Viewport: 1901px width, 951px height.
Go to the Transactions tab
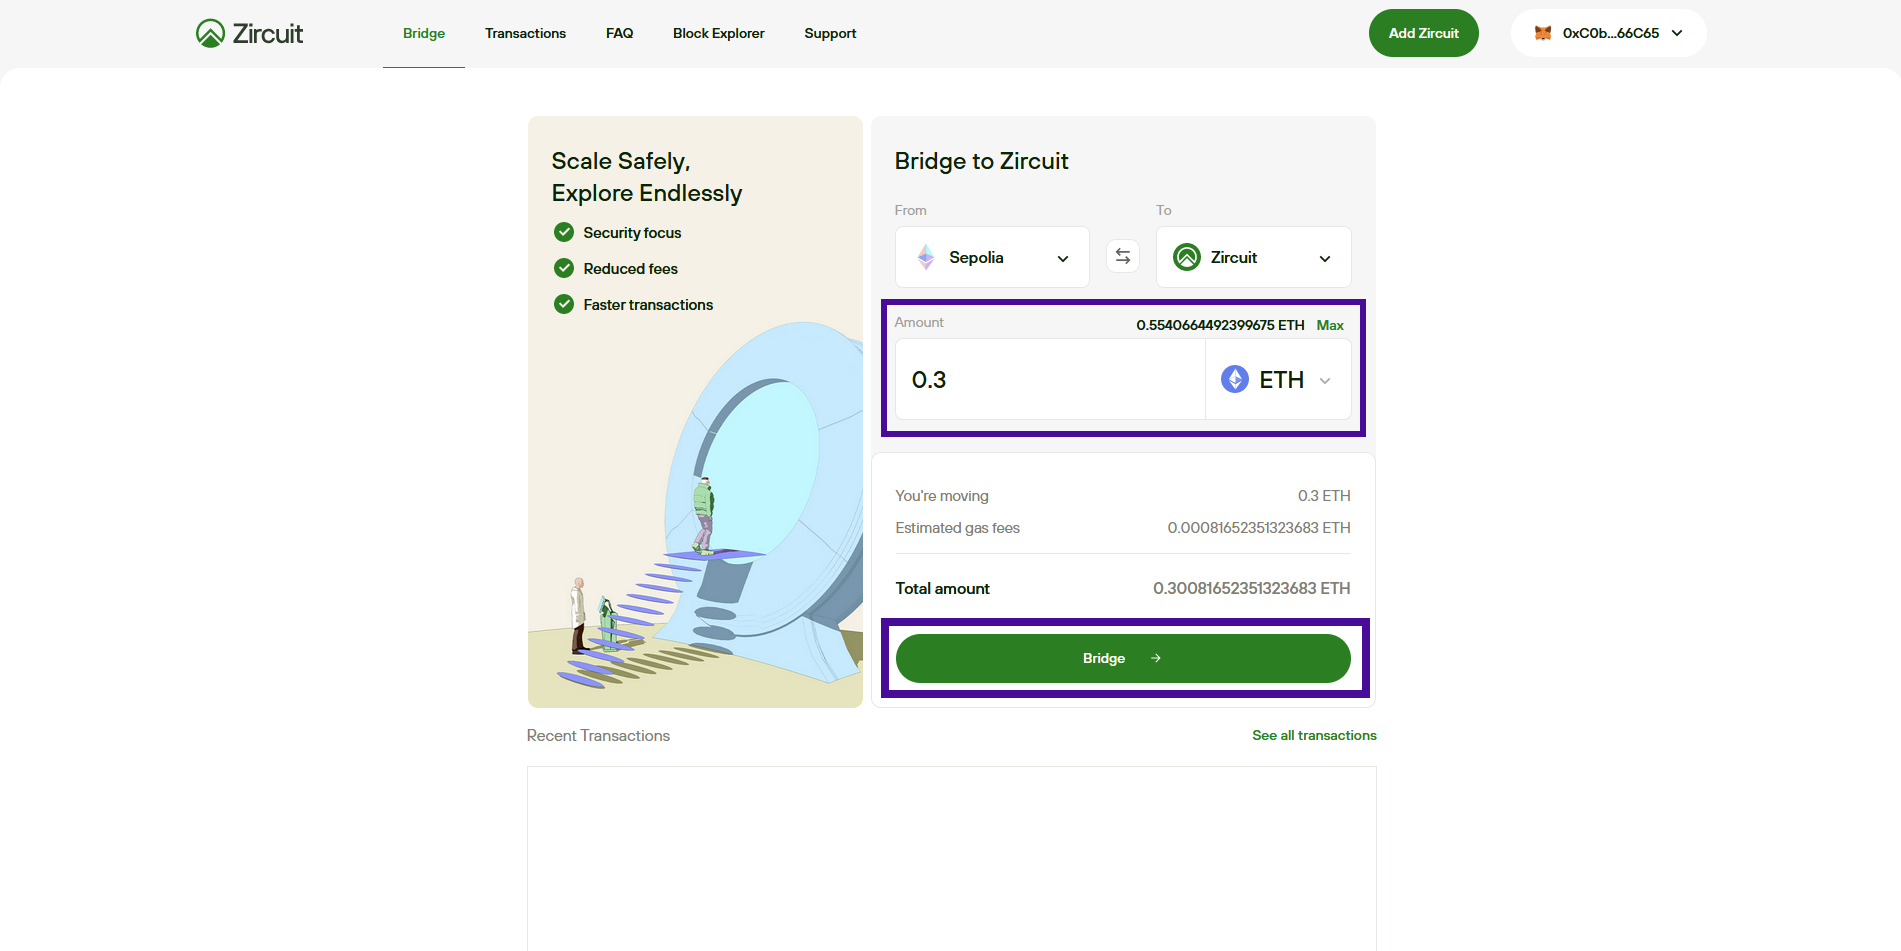click(525, 33)
